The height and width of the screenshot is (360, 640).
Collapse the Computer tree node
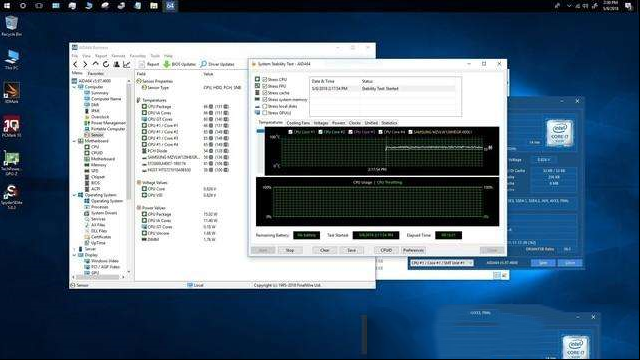click(74, 87)
